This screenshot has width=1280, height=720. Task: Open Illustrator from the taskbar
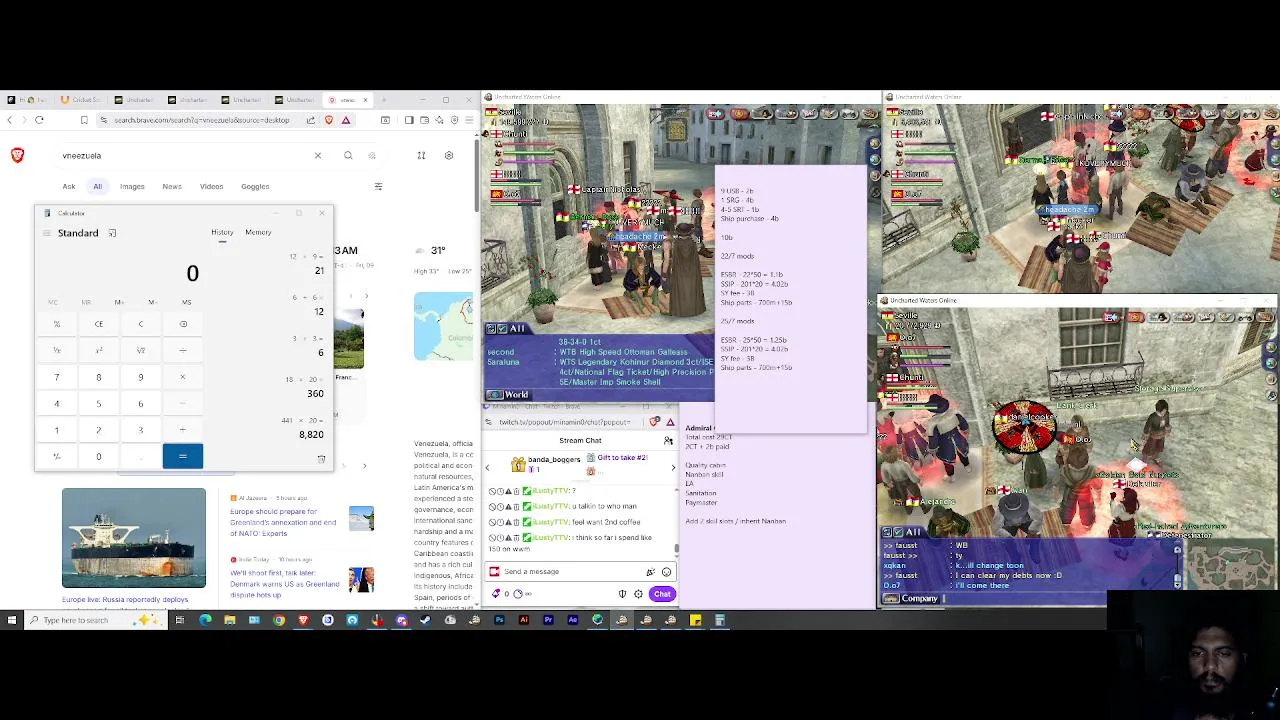[524, 620]
